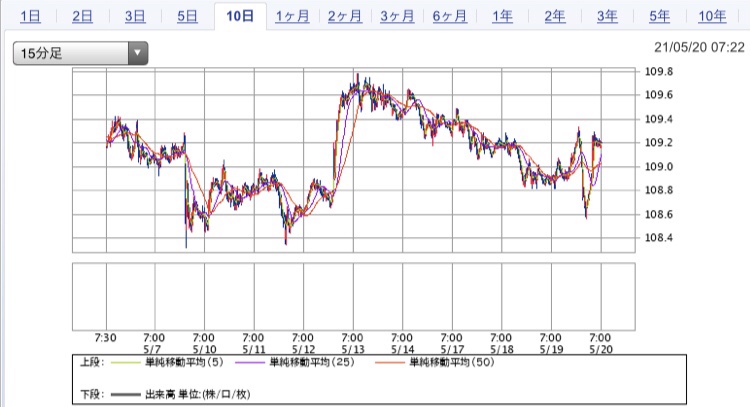Click the 108.4 price axis label

coord(659,238)
